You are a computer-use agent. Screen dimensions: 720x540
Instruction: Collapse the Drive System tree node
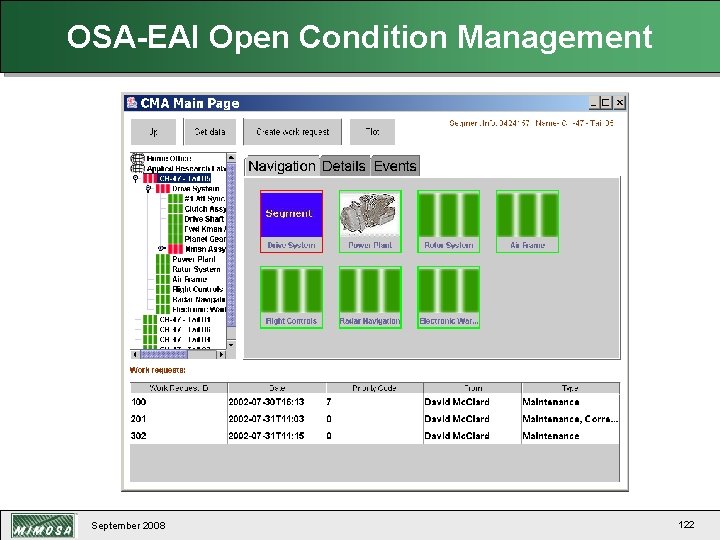[148, 189]
